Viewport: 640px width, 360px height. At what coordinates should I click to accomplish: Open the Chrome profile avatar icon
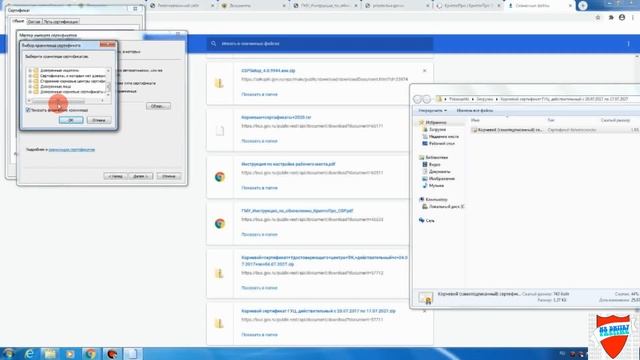[x=622, y=18]
